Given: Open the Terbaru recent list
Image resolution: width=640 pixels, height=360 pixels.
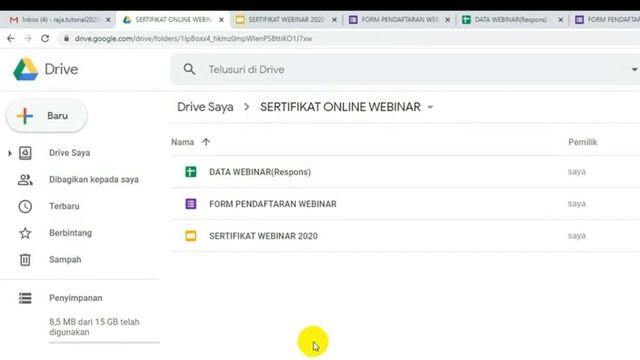Looking at the screenshot, I should click(x=64, y=207).
